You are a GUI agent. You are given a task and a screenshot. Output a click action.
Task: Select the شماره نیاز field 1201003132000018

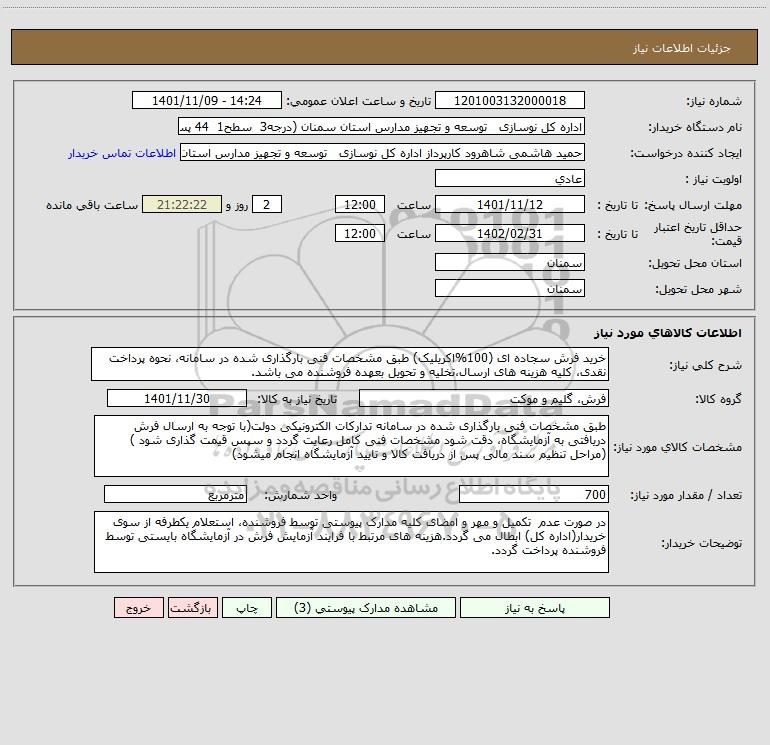pos(510,101)
